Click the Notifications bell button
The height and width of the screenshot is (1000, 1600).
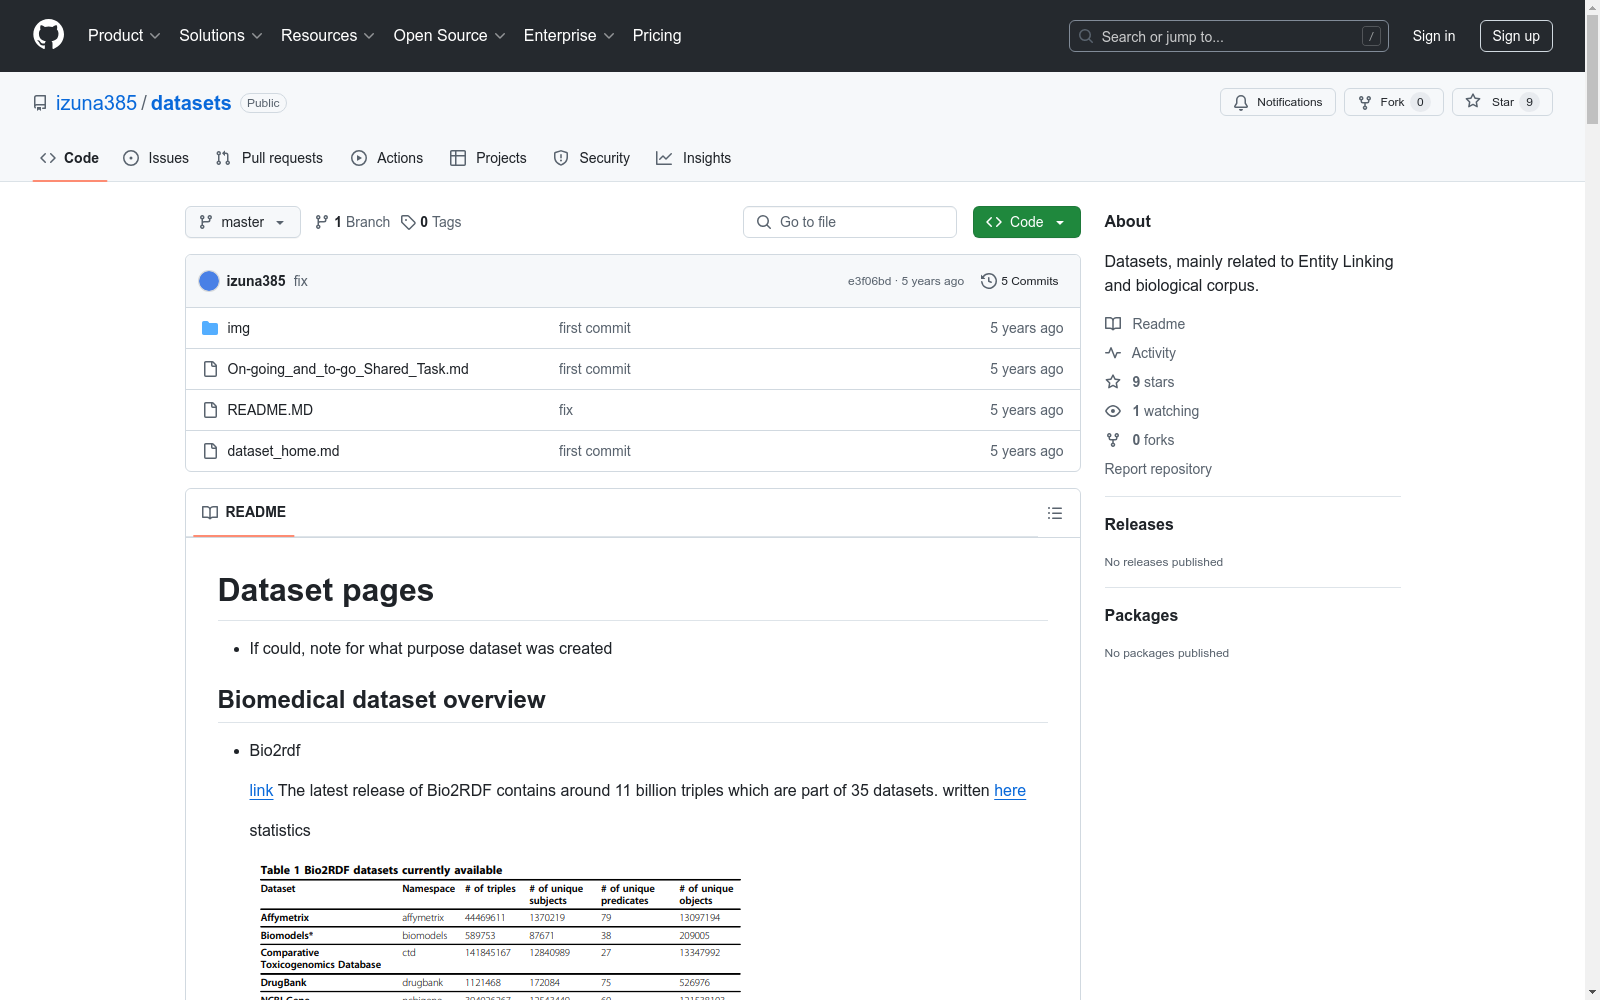coord(1277,102)
